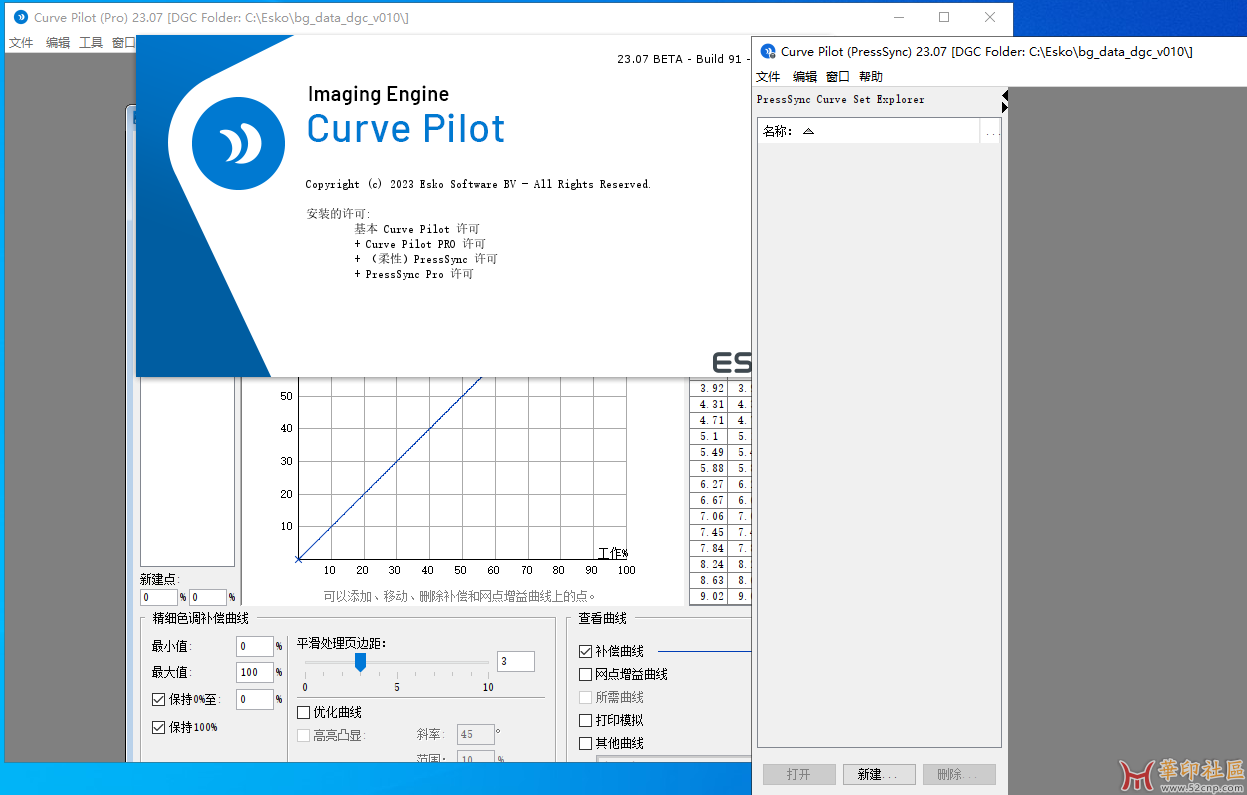This screenshot has width=1247, height=795.
Task: Click the 最大值 input field showing 100
Action: [x=255, y=673]
